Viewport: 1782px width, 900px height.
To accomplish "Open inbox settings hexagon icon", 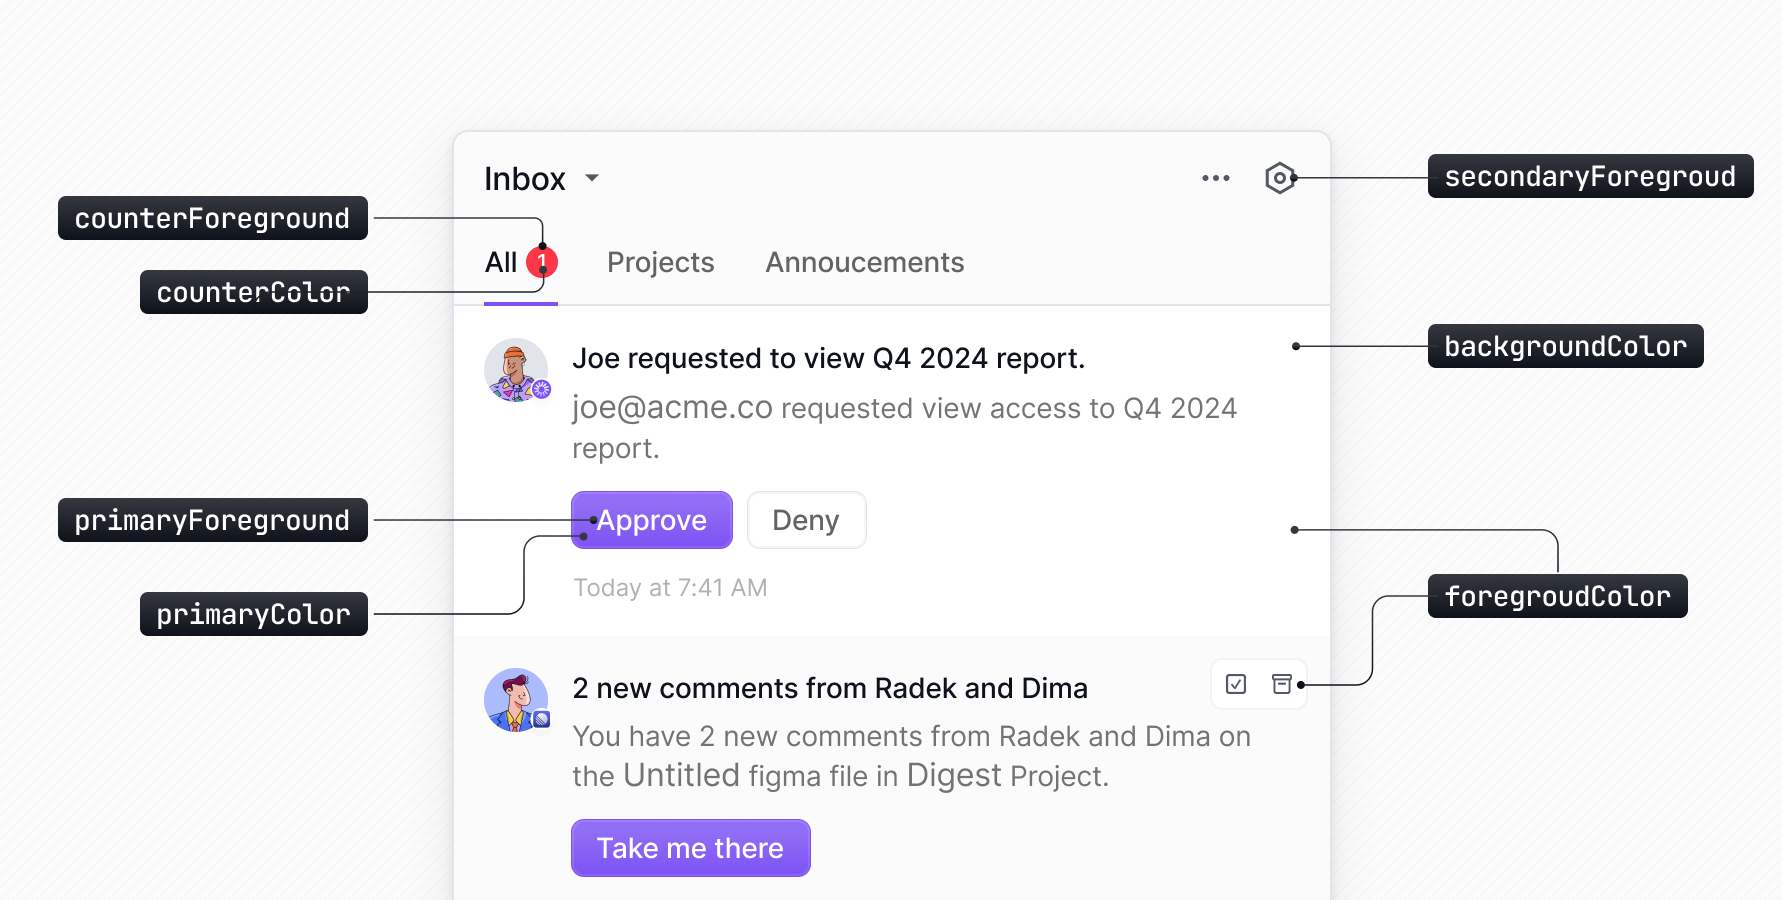I will point(1279,178).
